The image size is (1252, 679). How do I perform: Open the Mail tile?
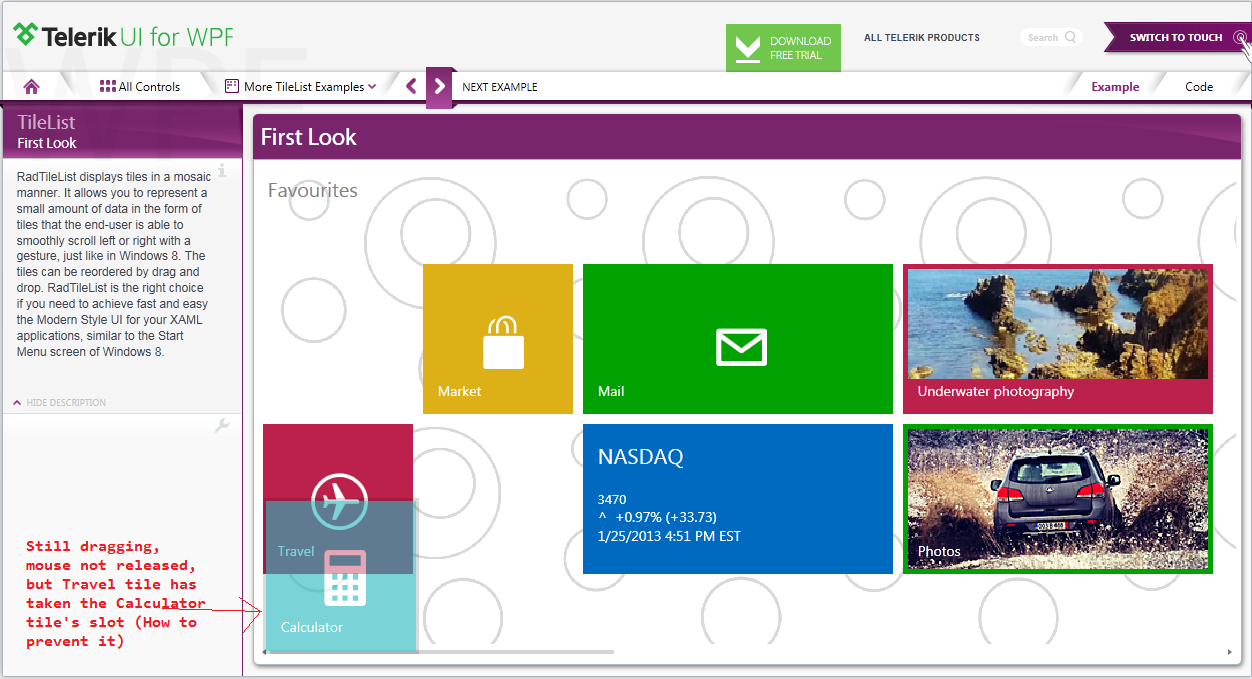click(738, 339)
